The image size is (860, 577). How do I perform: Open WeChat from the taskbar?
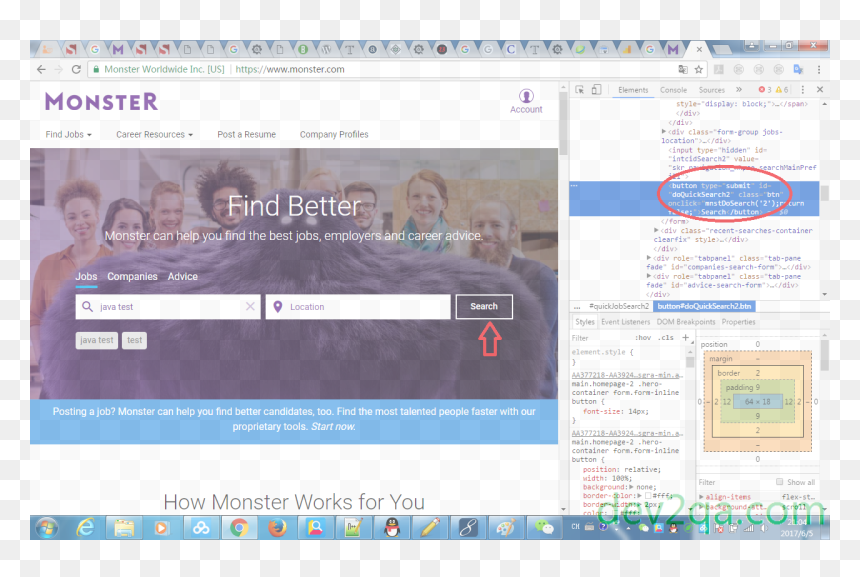(545, 528)
